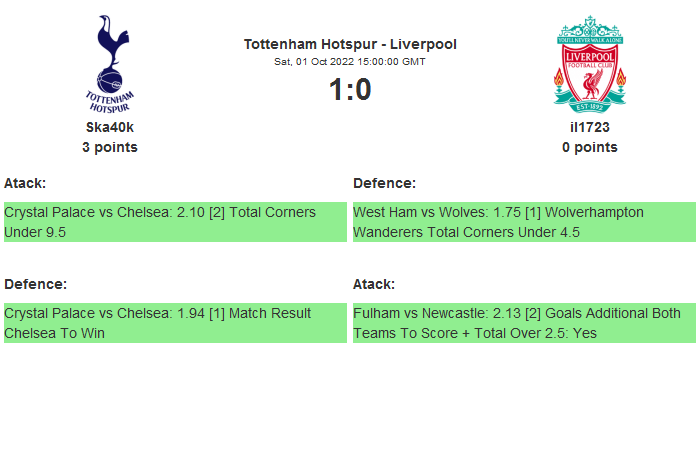
Task: Click the EST 1892 ribbon on Liverpool crest
Action: 590,103
